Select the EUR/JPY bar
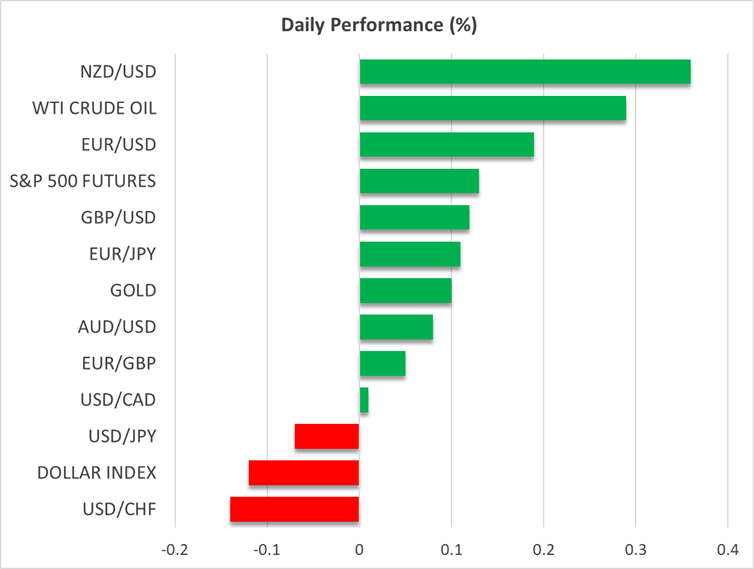This screenshot has height=569, width=754. [x=409, y=254]
